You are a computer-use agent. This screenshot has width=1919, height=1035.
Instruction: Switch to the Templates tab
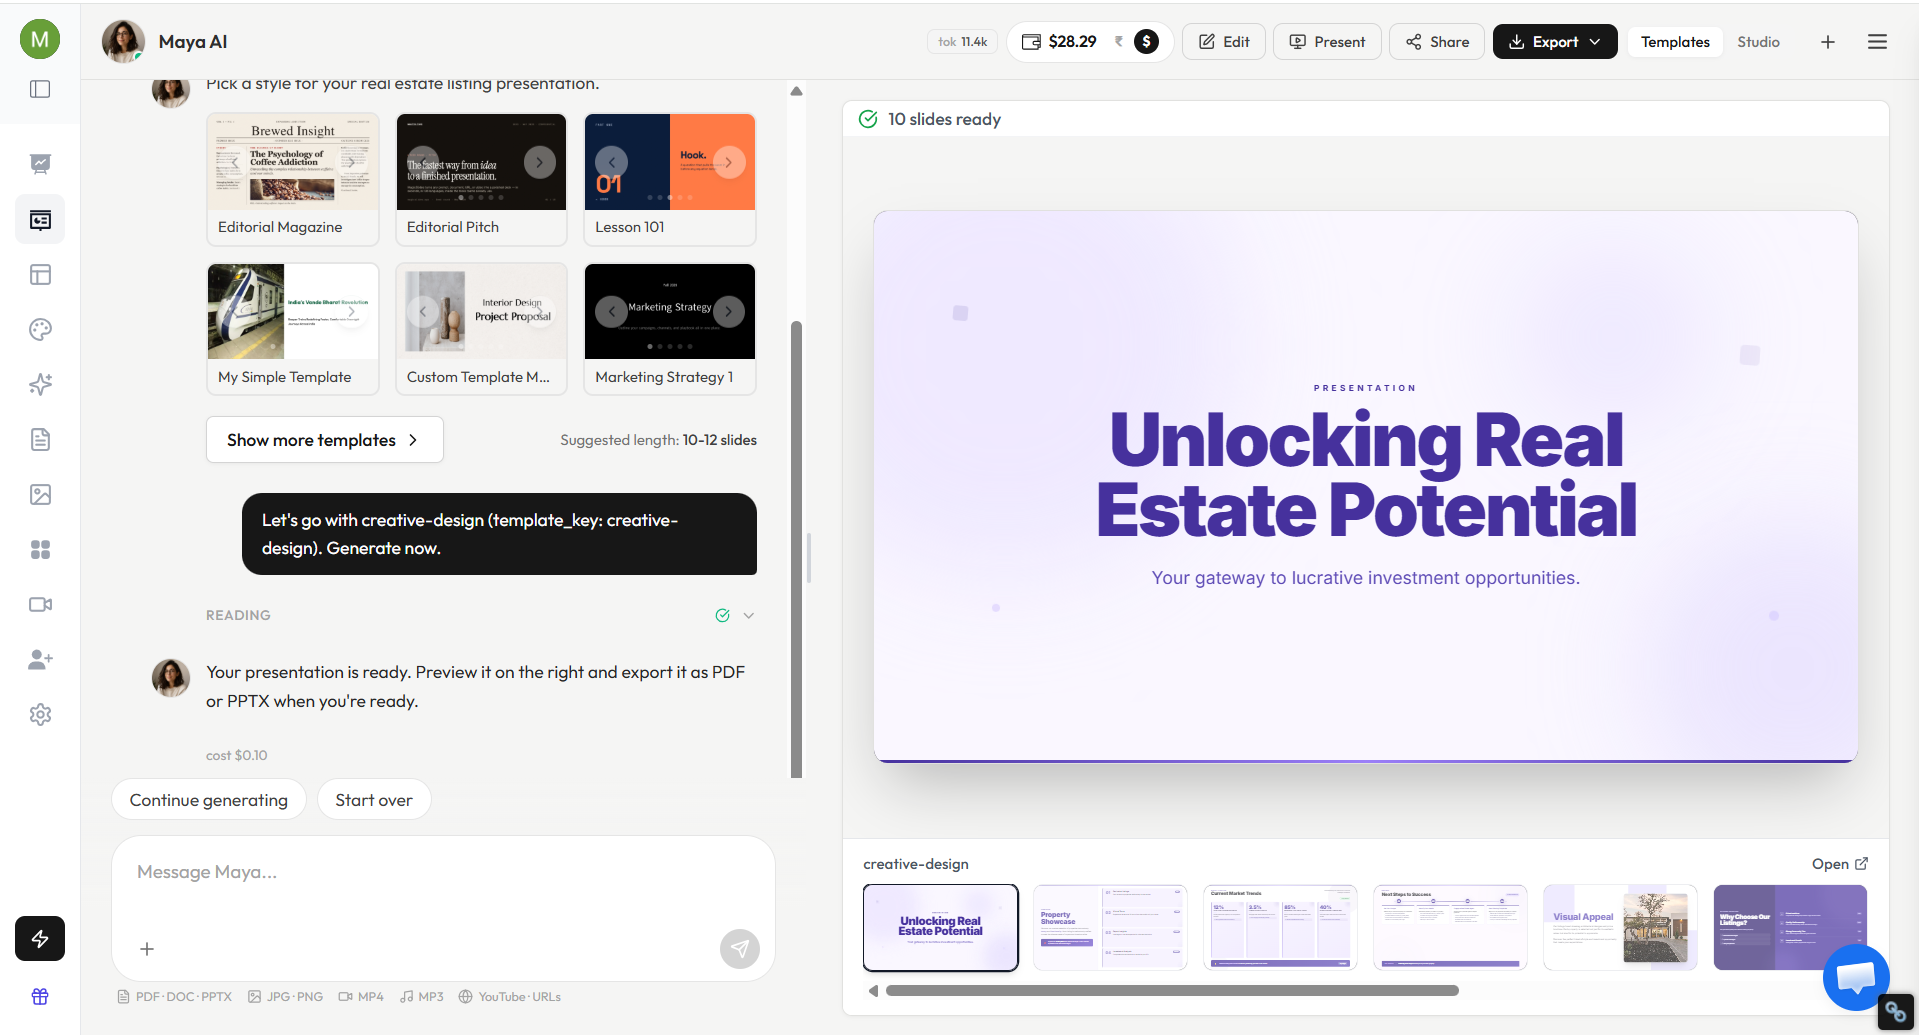coord(1675,42)
